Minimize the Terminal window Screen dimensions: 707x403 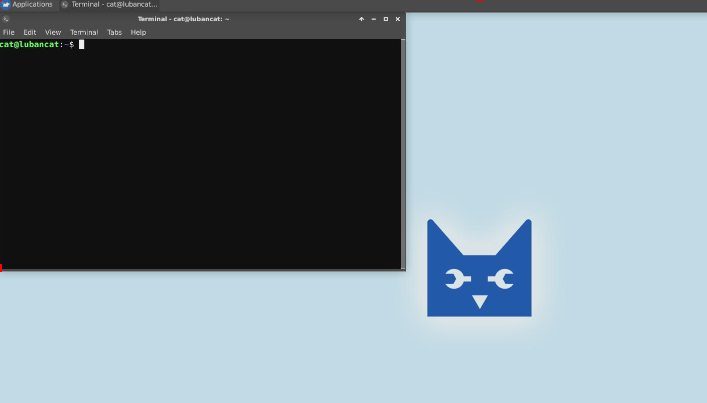click(x=373, y=19)
